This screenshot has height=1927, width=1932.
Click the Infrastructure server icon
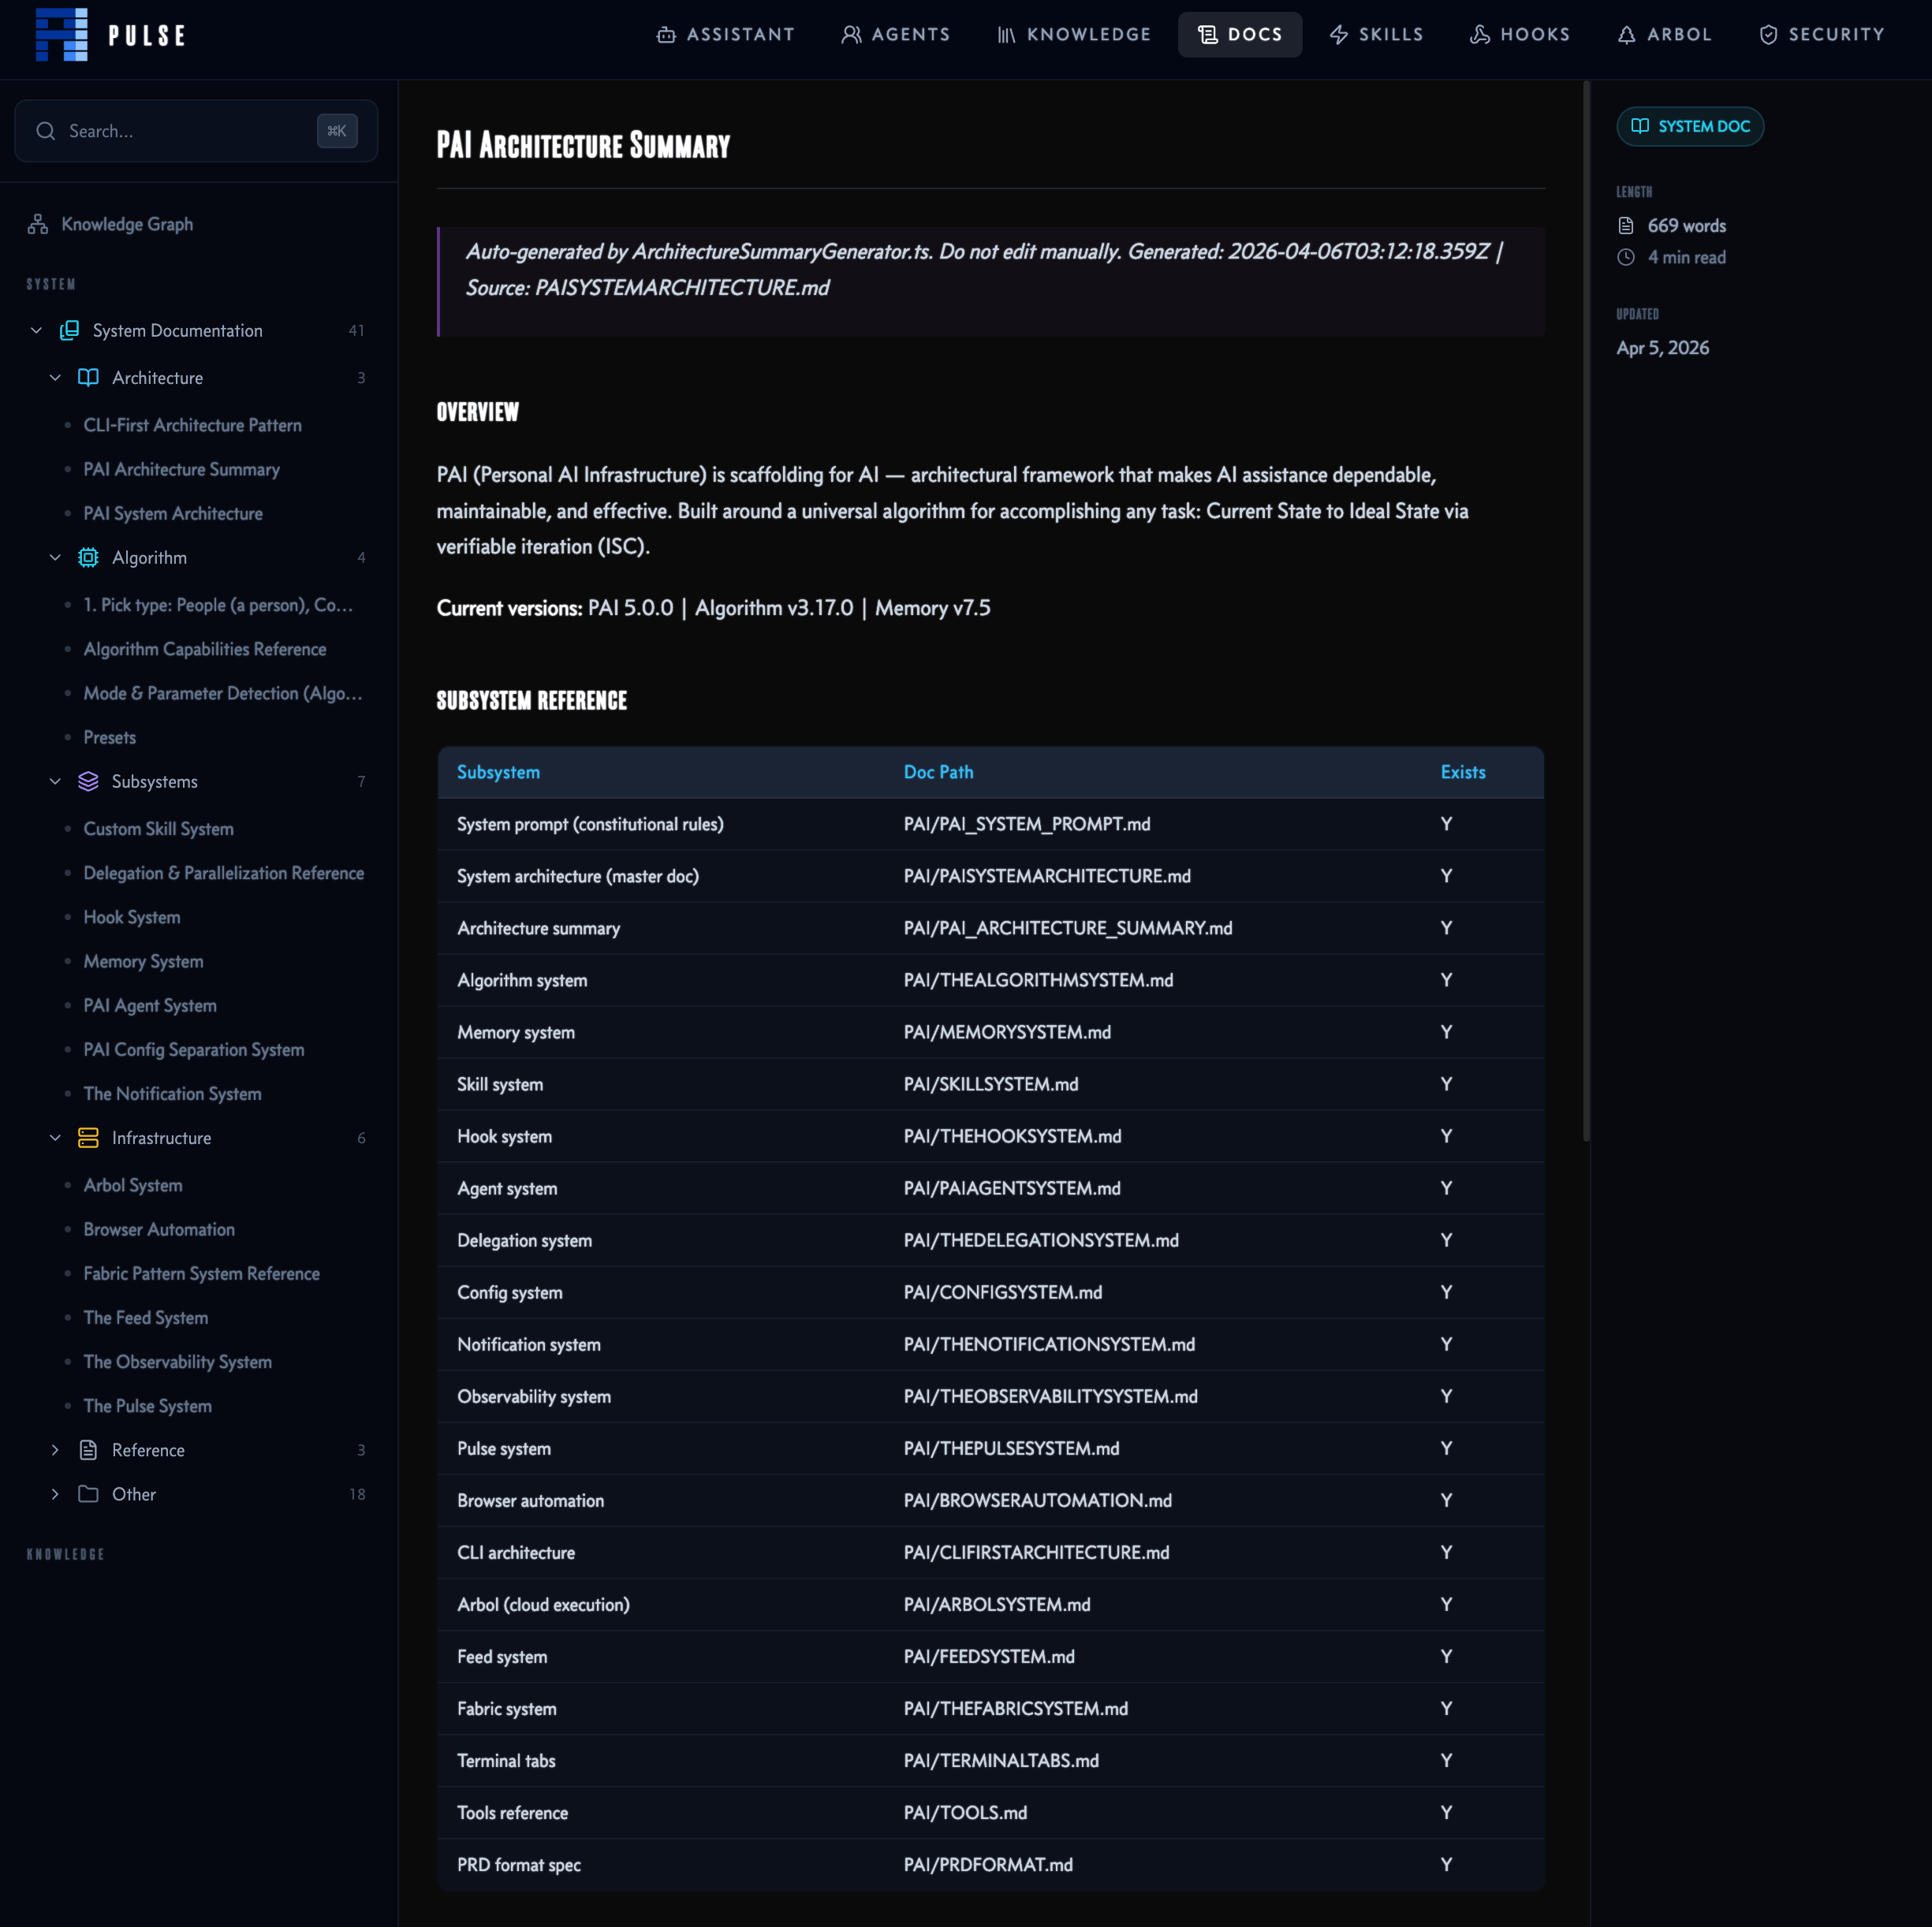point(88,1138)
